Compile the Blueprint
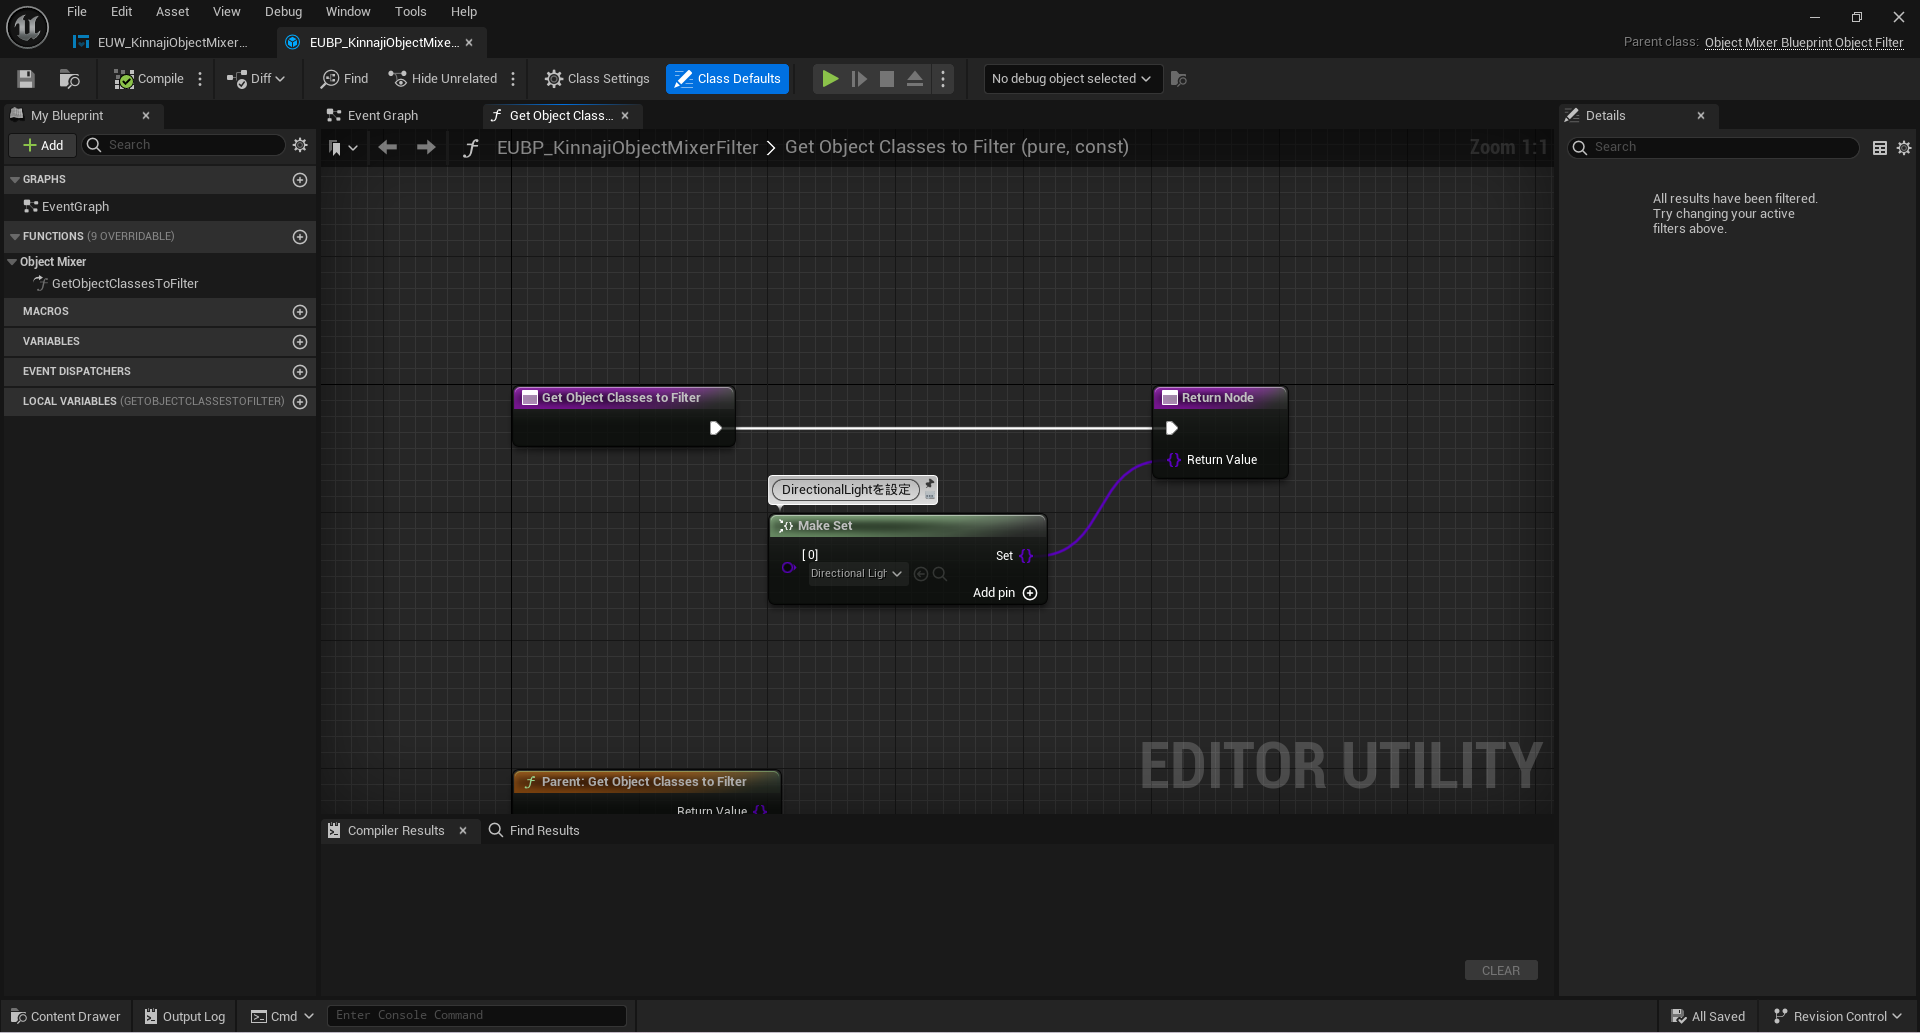The height and width of the screenshot is (1033, 1920). click(x=150, y=78)
